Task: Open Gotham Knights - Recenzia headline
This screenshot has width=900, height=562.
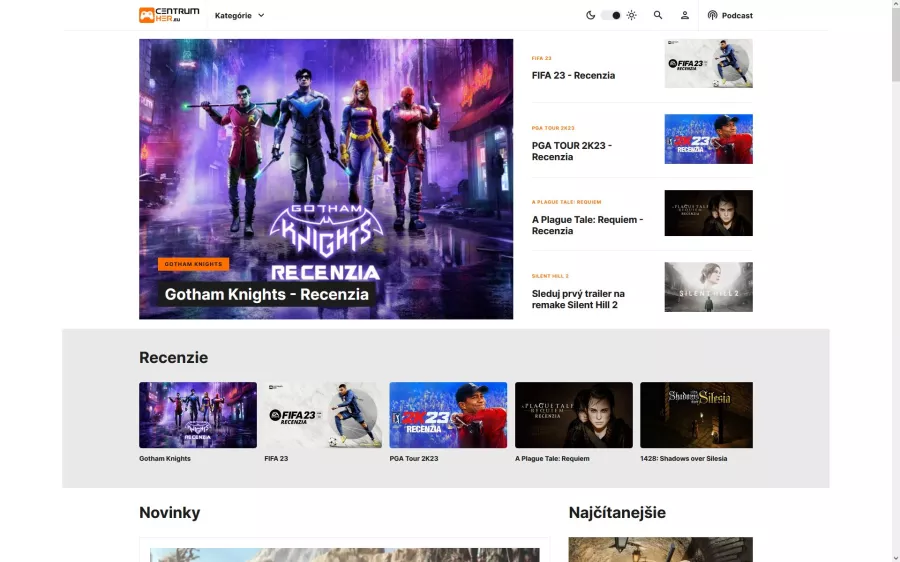Action: (x=266, y=294)
